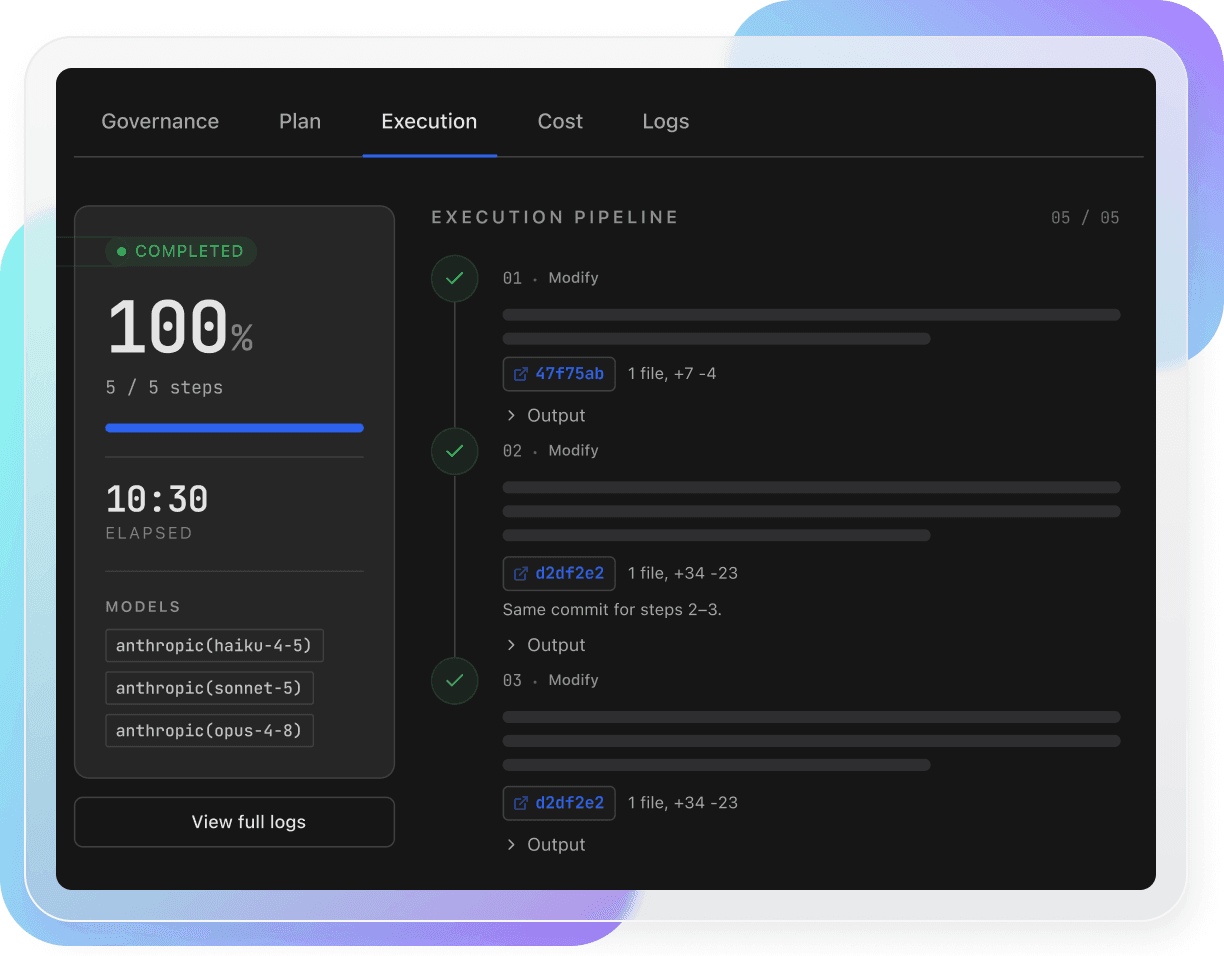Open the Logs tab
This screenshot has width=1224, height=956.
click(x=665, y=121)
